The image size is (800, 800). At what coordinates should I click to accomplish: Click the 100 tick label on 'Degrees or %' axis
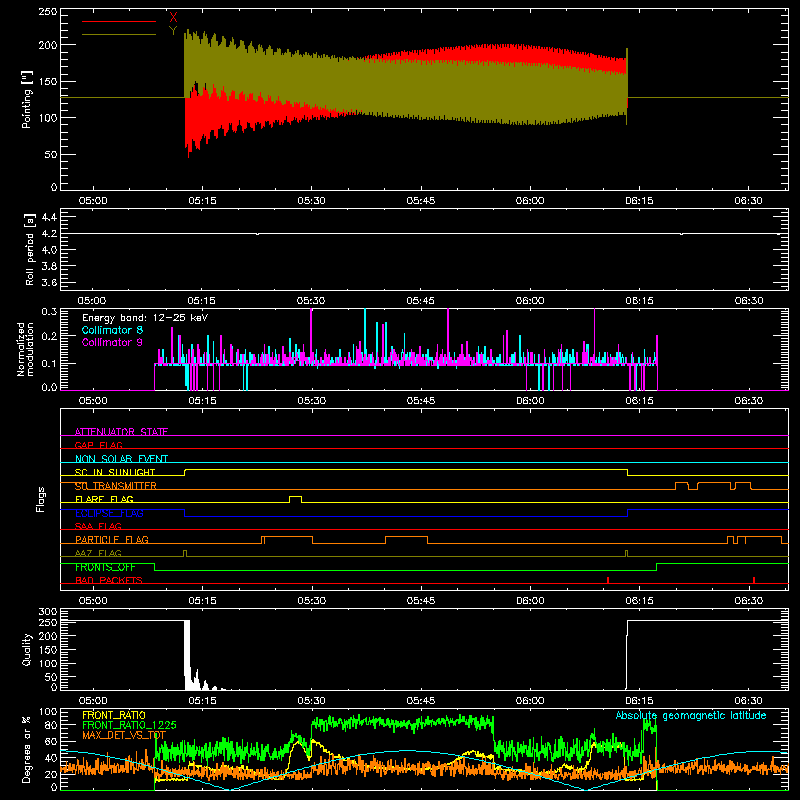pyautogui.click(x=48, y=712)
